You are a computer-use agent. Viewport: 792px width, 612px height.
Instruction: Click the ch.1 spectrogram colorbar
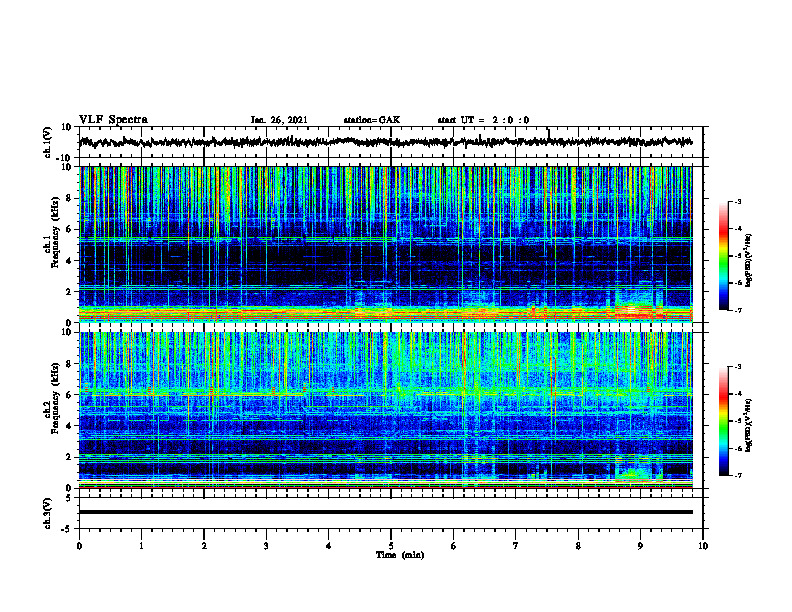[723, 255]
